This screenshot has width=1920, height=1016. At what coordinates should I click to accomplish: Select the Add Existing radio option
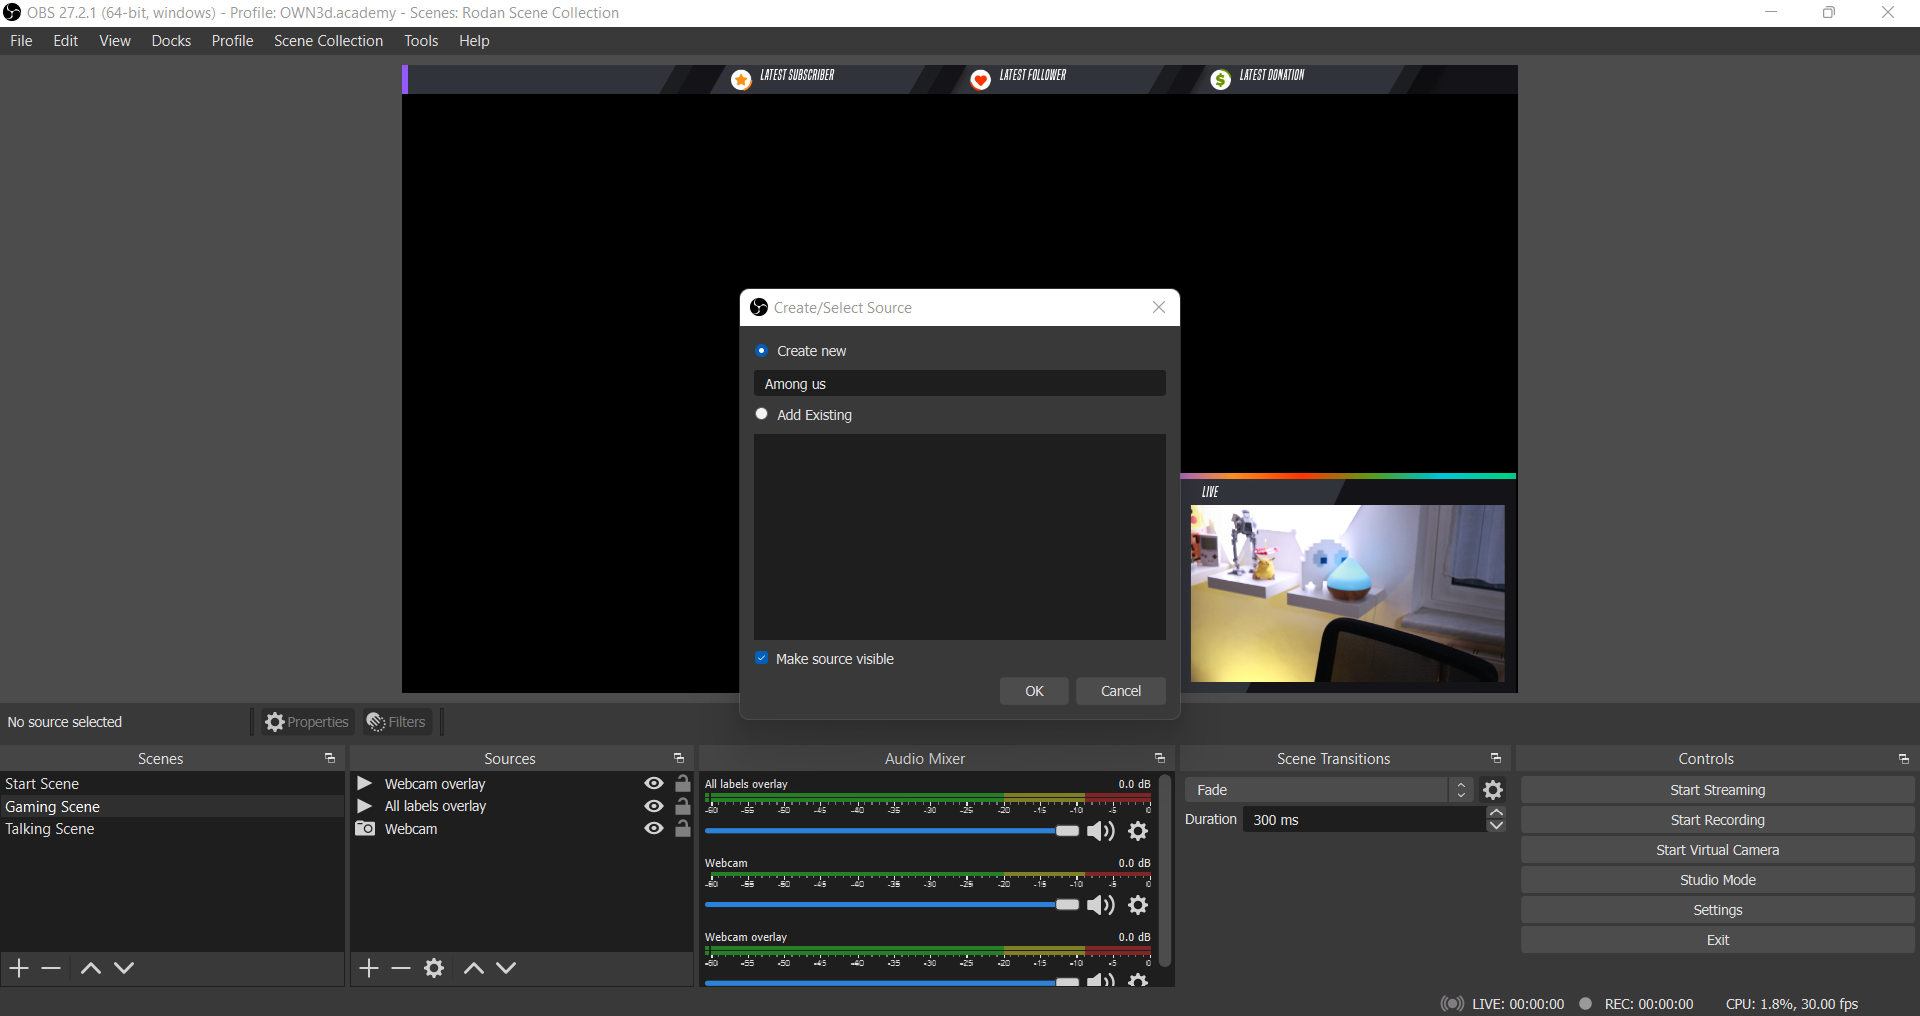pos(762,414)
